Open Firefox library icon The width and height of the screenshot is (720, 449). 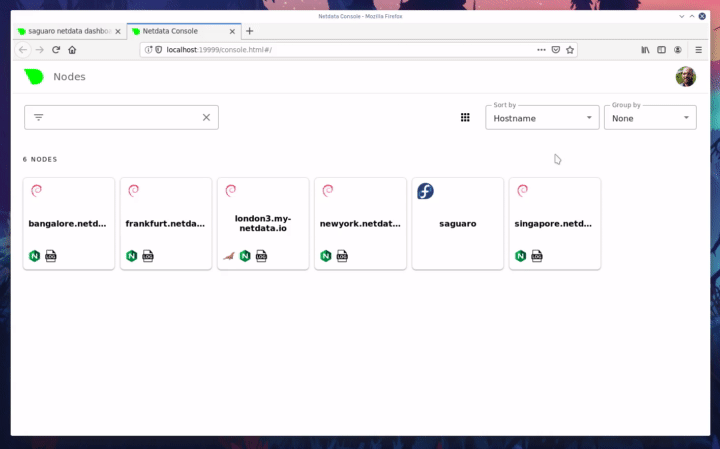point(645,50)
